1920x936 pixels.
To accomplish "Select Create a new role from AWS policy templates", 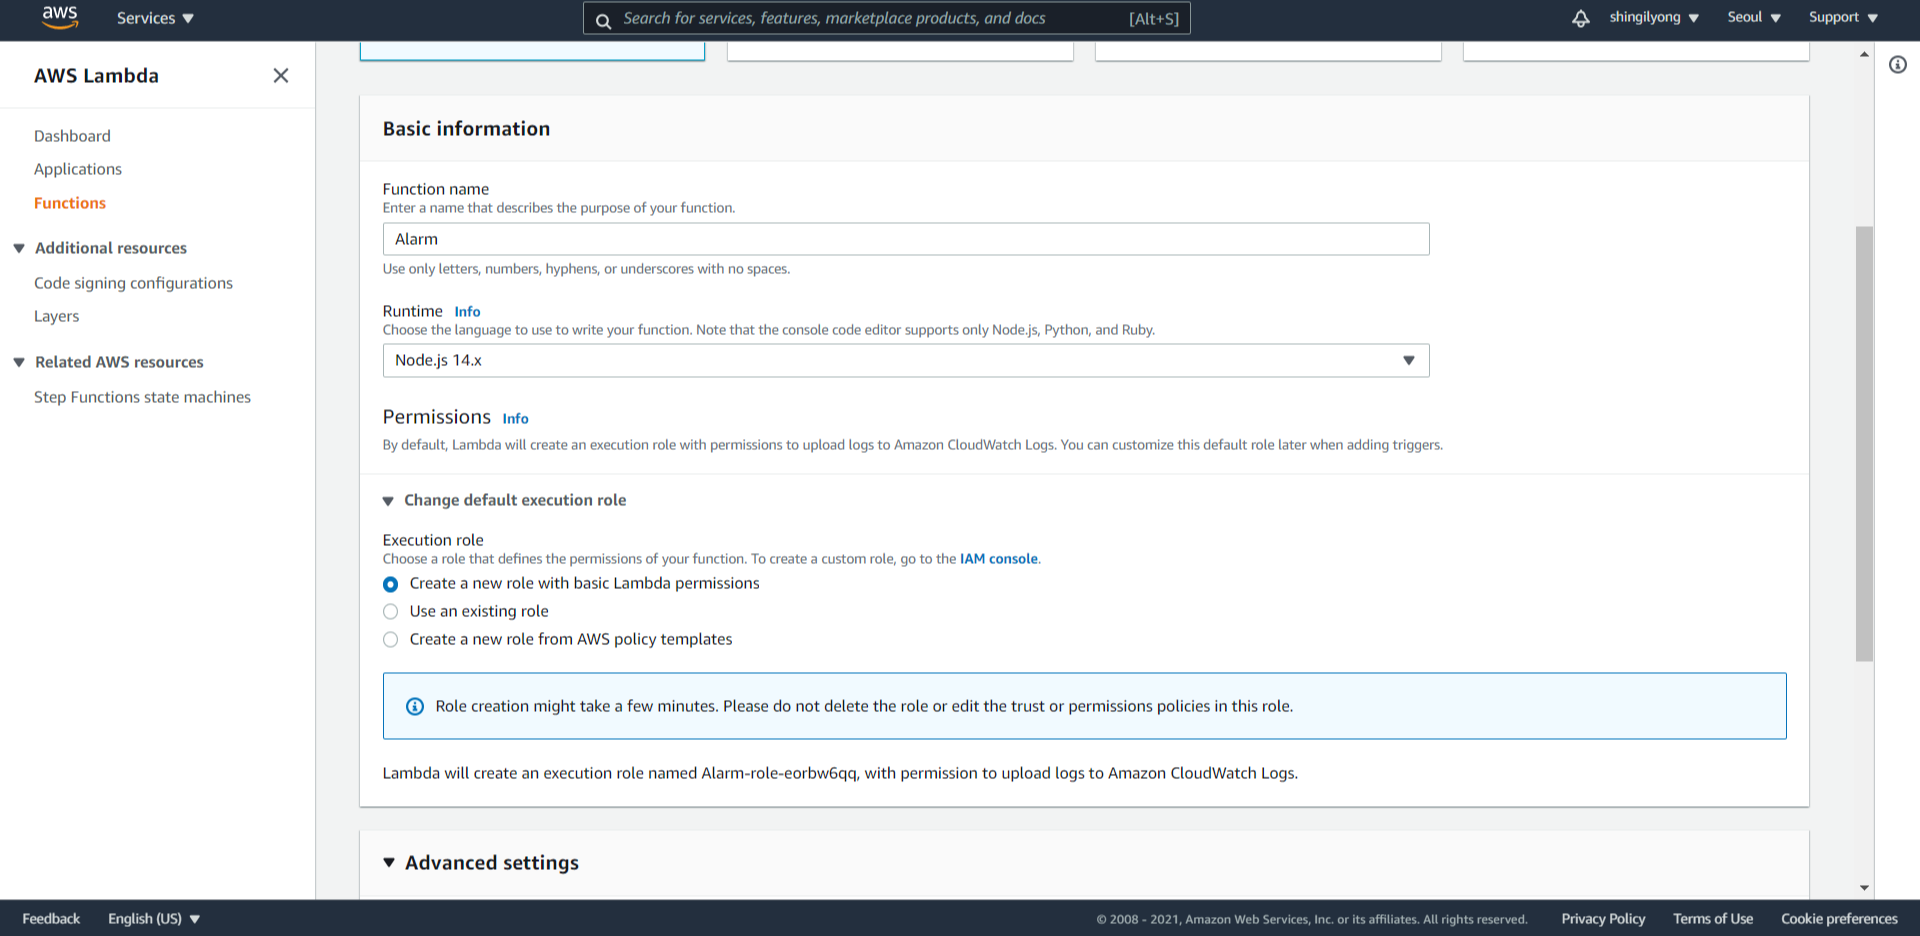I will [391, 640].
